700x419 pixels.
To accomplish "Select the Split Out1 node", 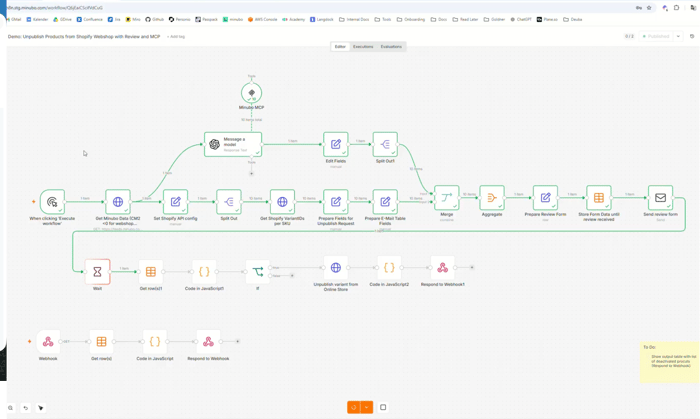I will pyautogui.click(x=385, y=144).
